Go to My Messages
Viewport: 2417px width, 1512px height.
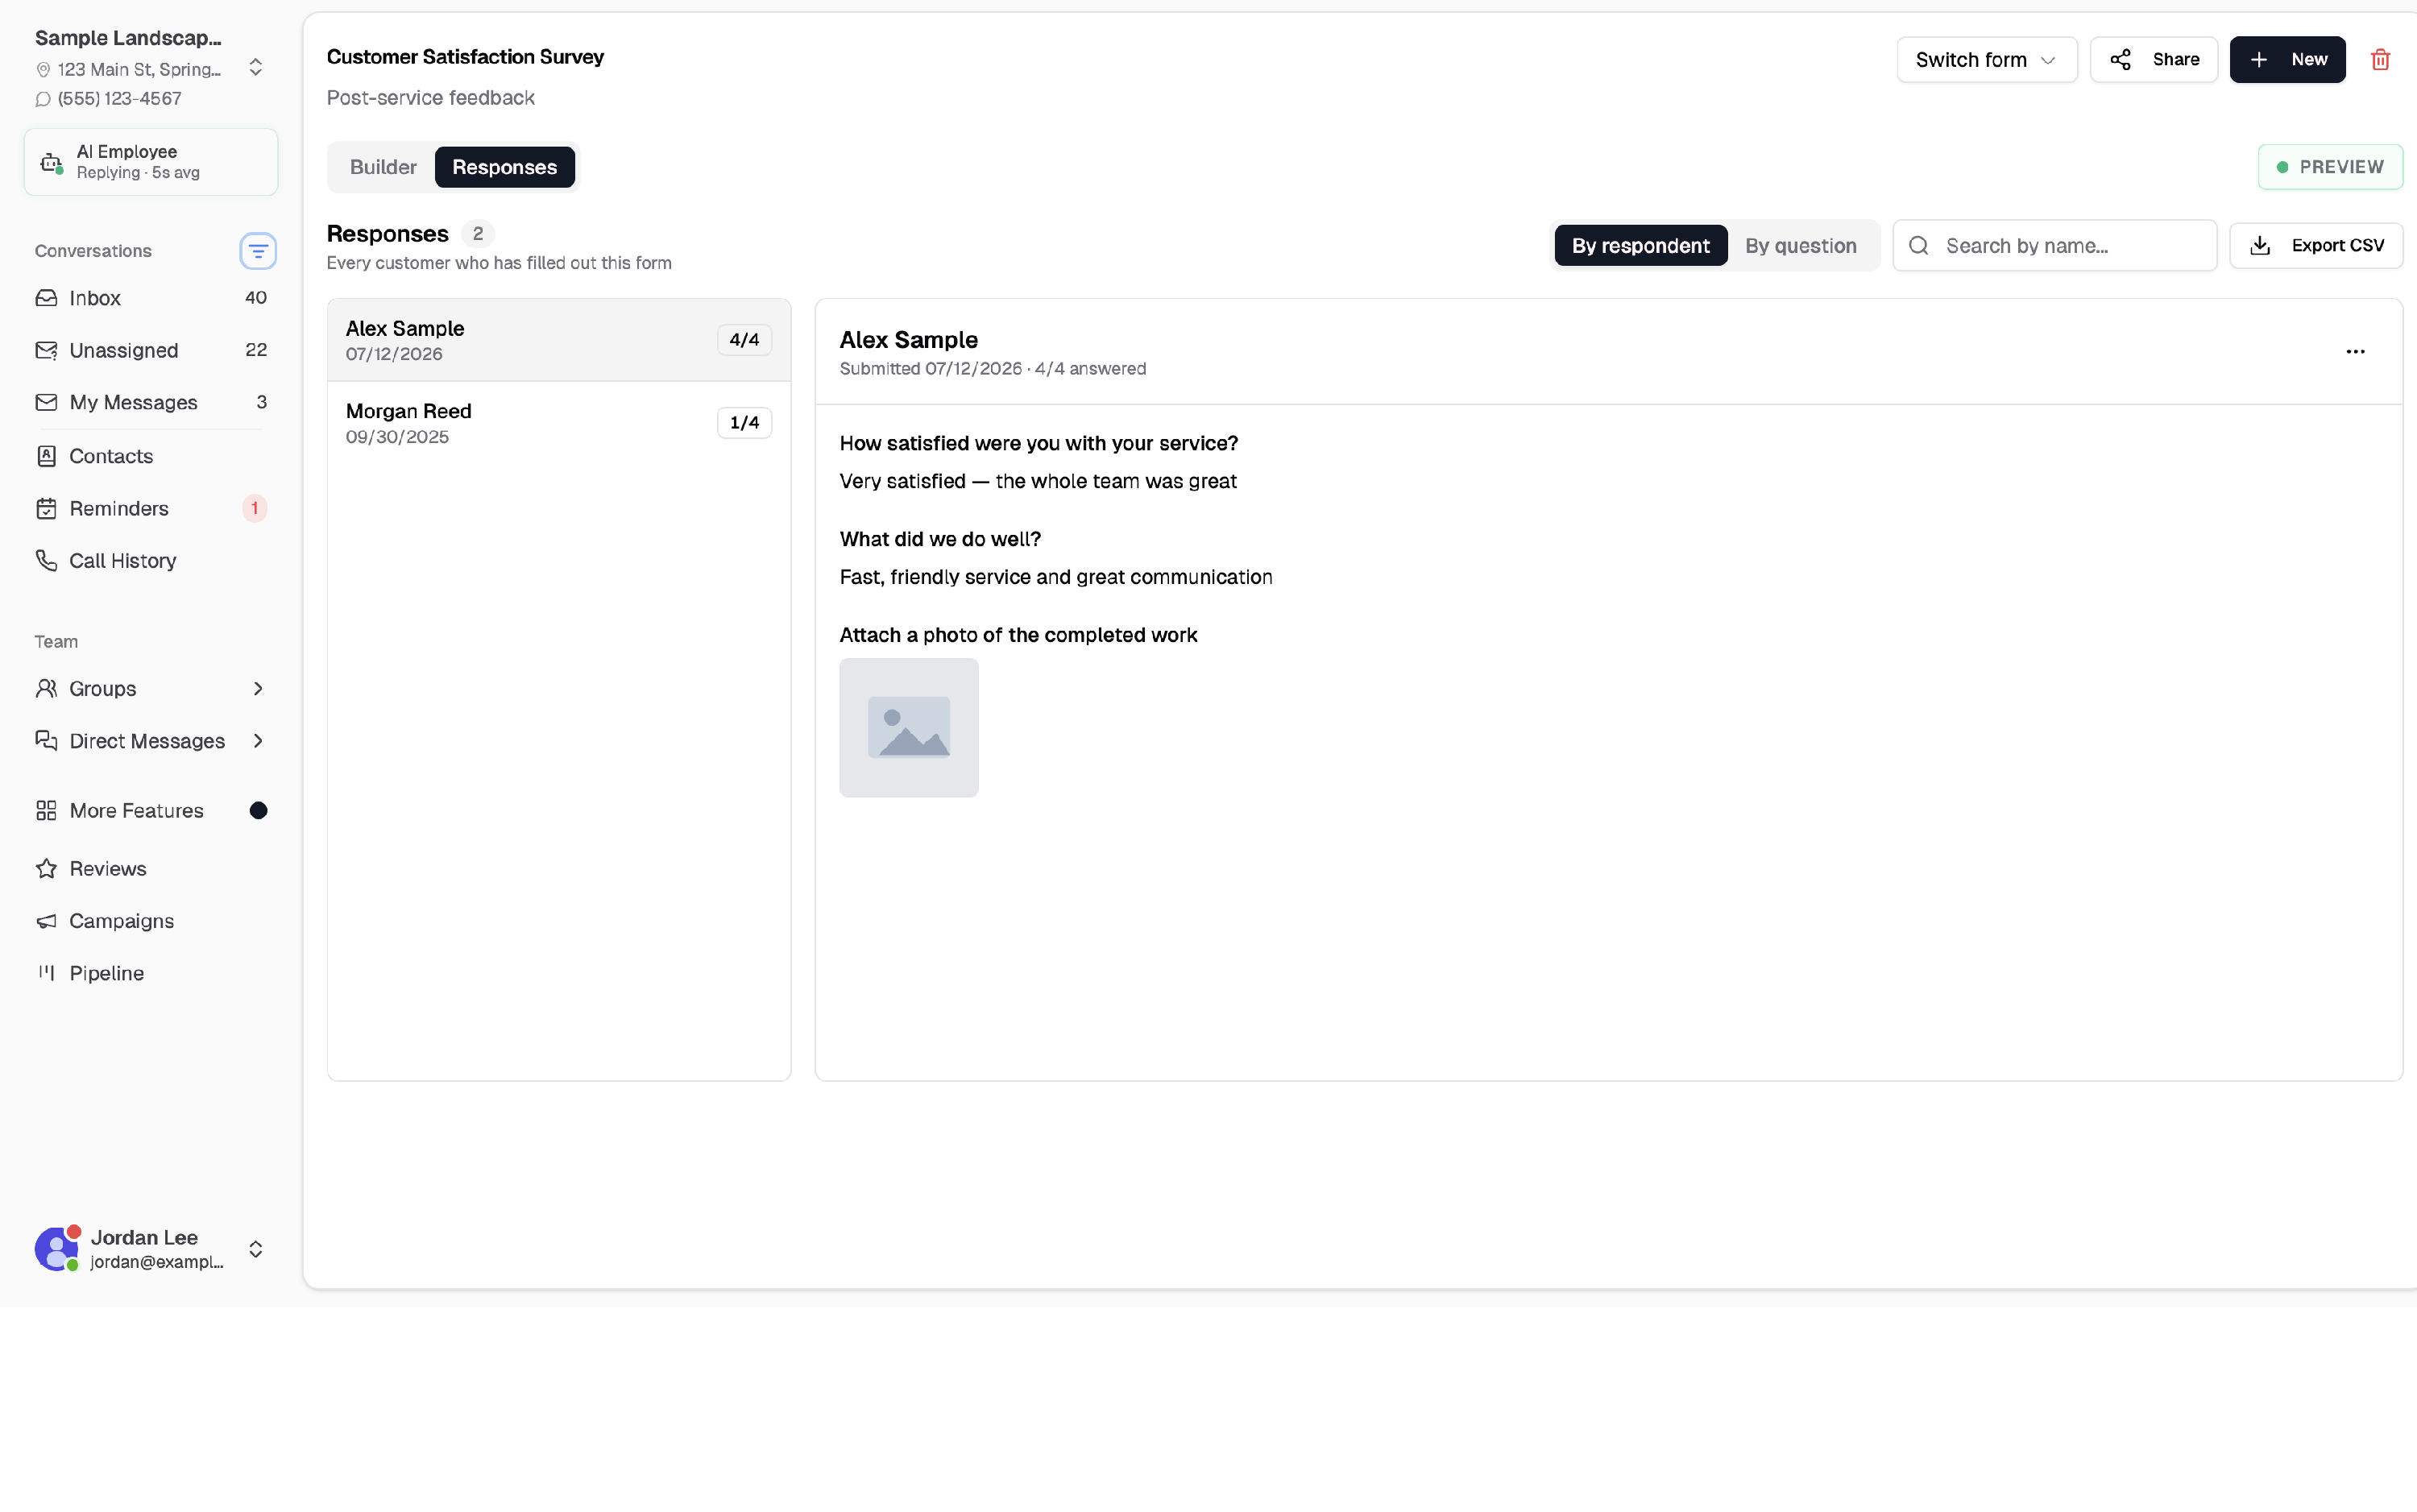pyautogui.click(x=151, y=402)
